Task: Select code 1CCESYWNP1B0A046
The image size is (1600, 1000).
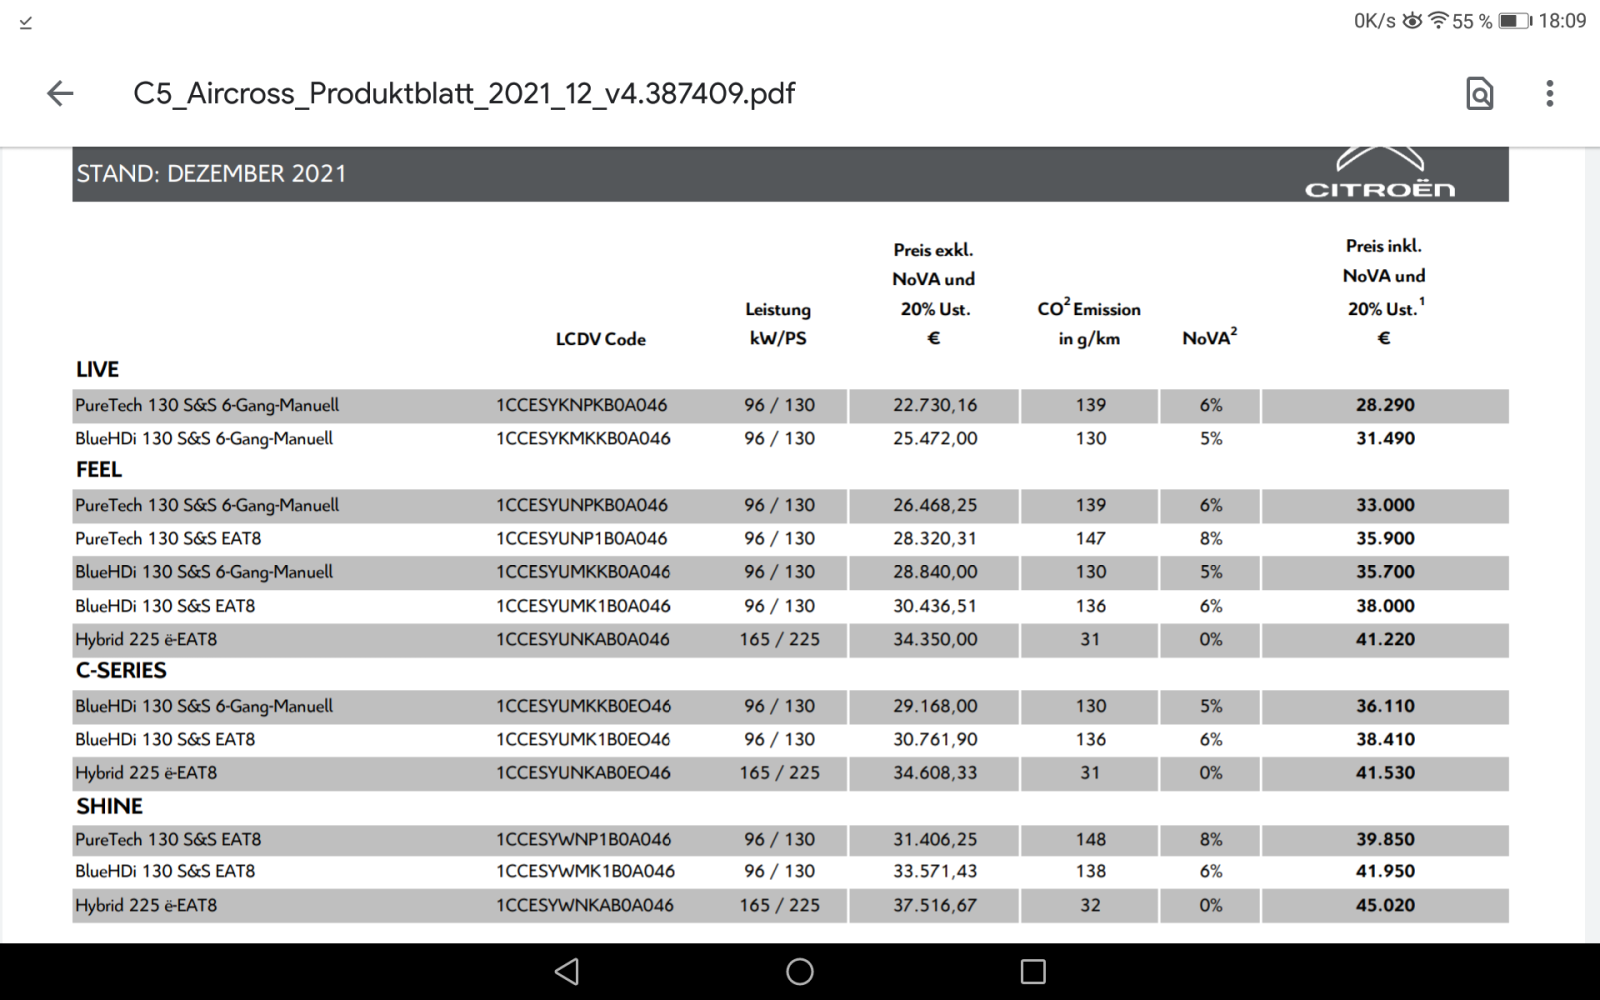Action: 583,840
